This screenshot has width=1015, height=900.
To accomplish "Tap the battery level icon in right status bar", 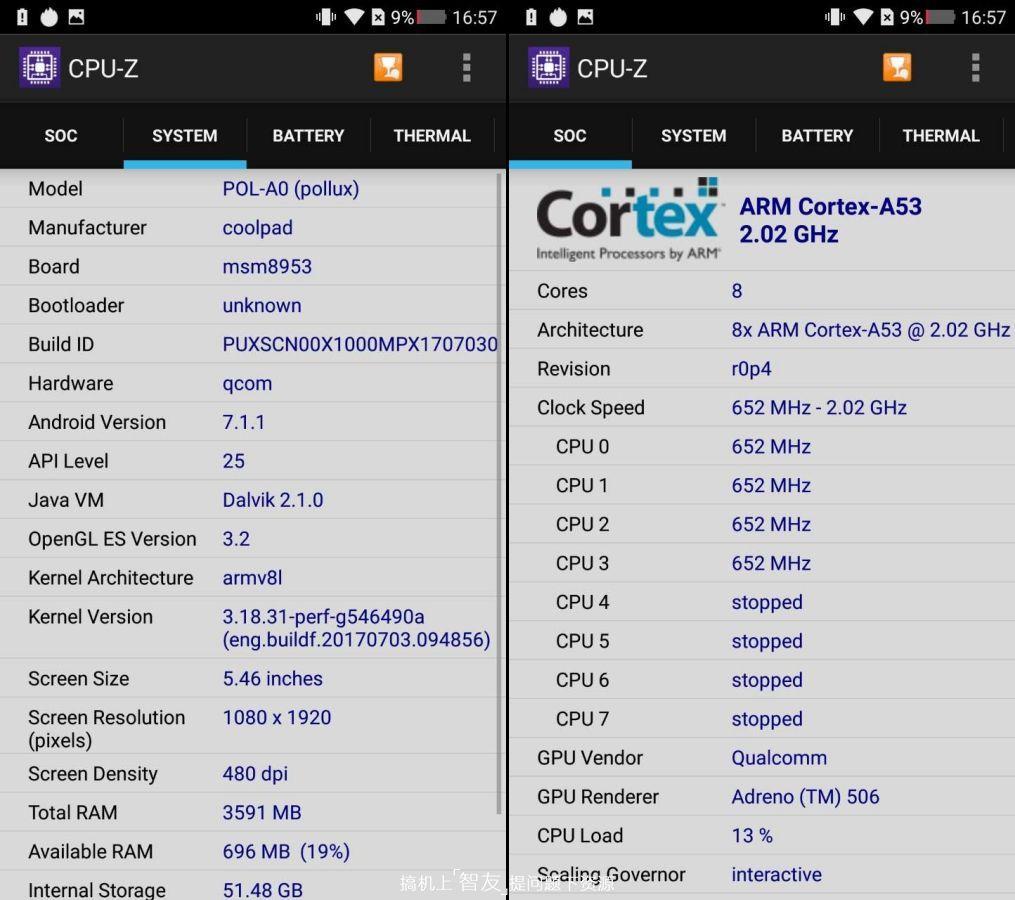I will [x=941, y=17].
